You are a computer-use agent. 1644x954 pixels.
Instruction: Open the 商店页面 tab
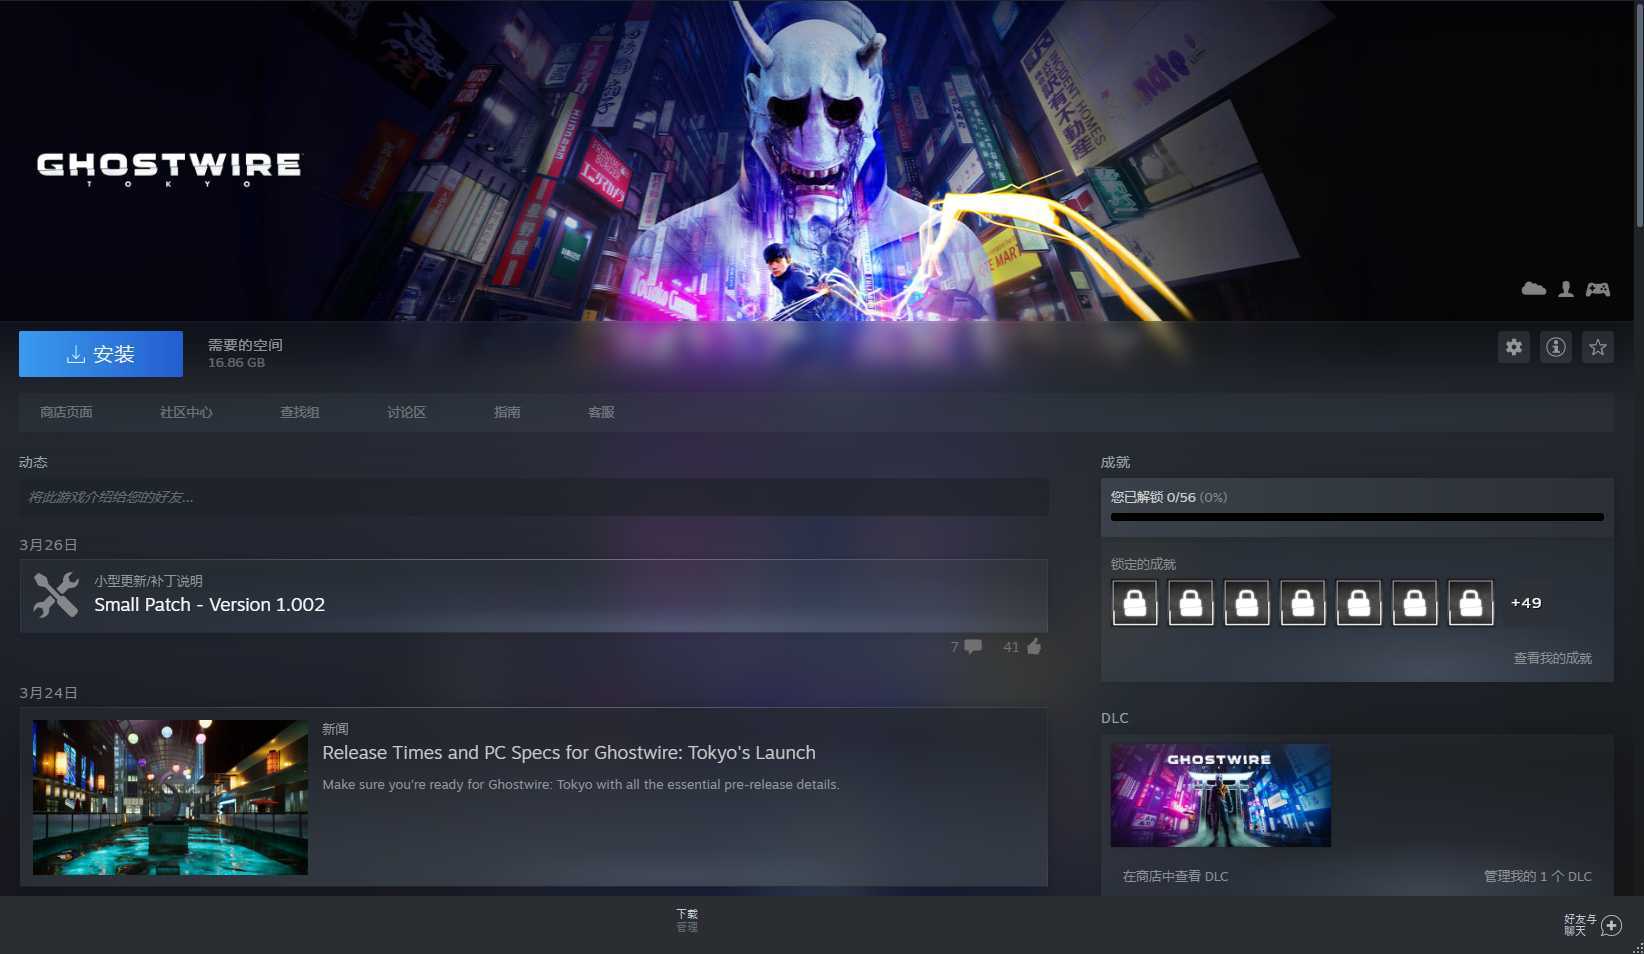click(x=66, y=412)
